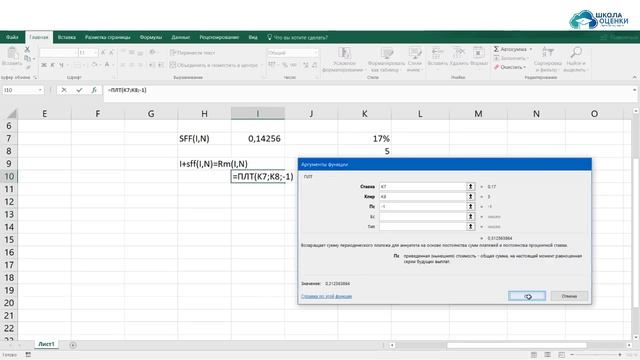Open Sort & Filter (Сортировка и фильтр)

[x=548, y=60]
